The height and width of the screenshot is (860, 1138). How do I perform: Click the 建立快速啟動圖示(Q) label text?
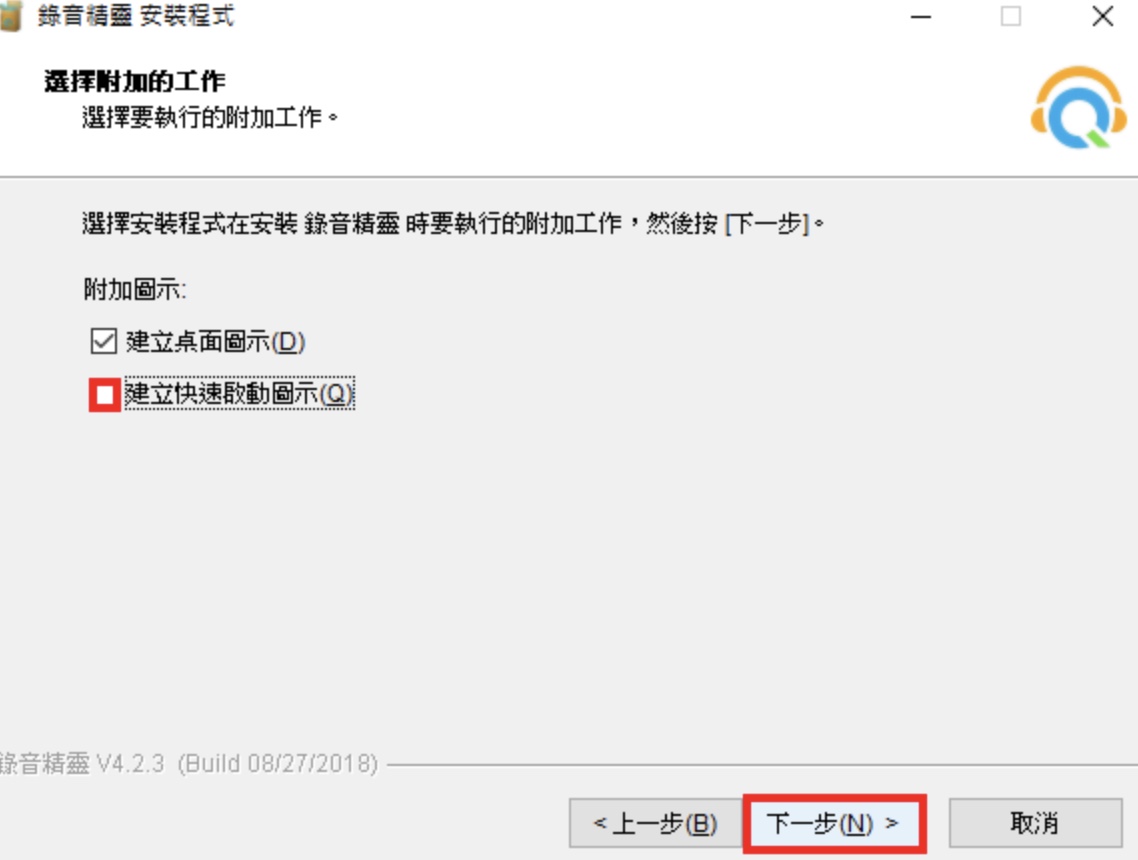240,393
